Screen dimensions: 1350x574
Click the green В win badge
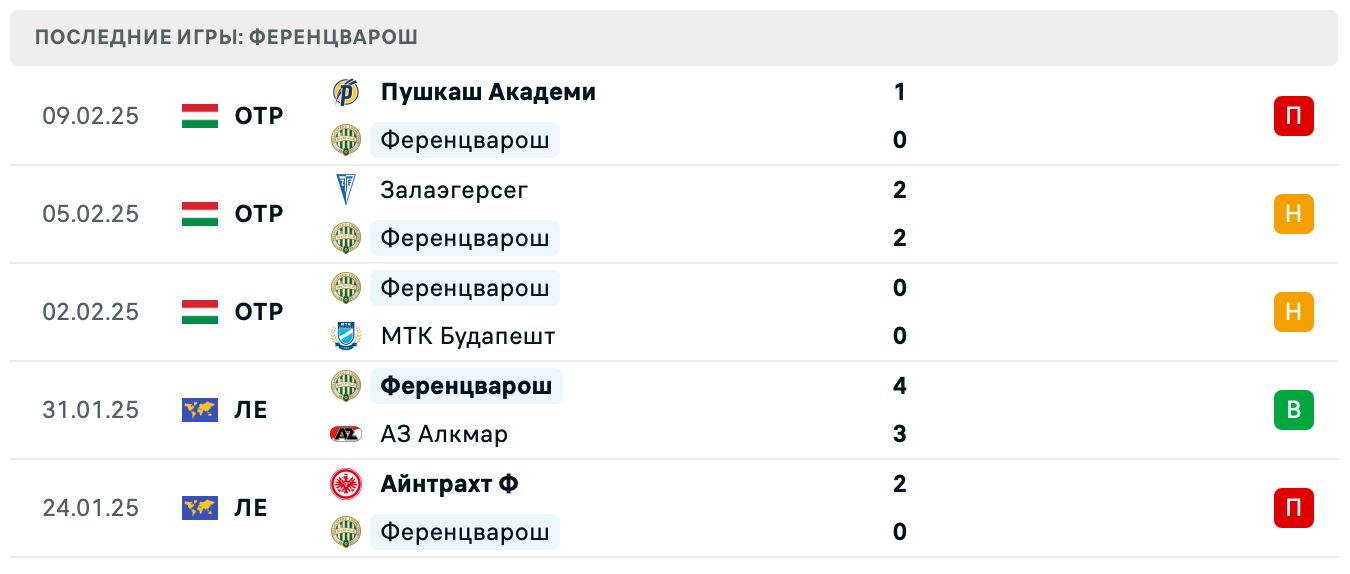pyautogui.click(x=1293, y=410)
